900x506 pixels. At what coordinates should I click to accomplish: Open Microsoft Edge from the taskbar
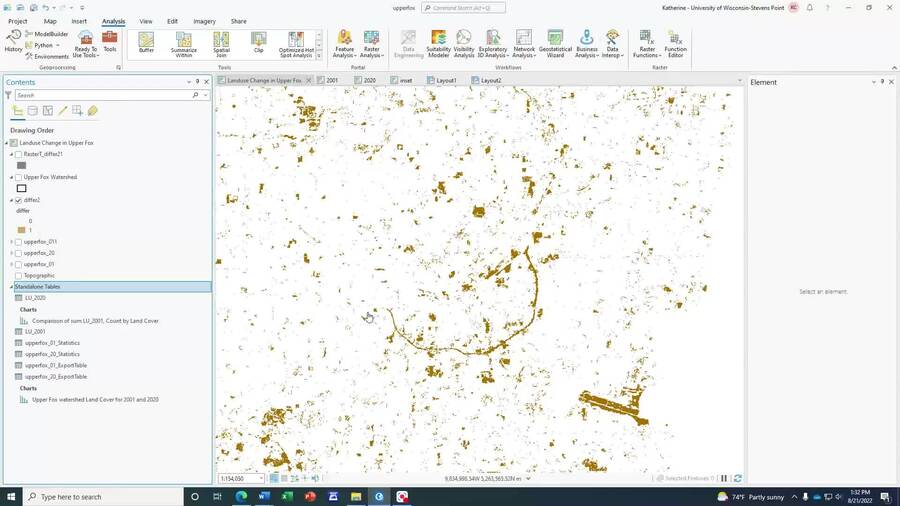(241, 496)
